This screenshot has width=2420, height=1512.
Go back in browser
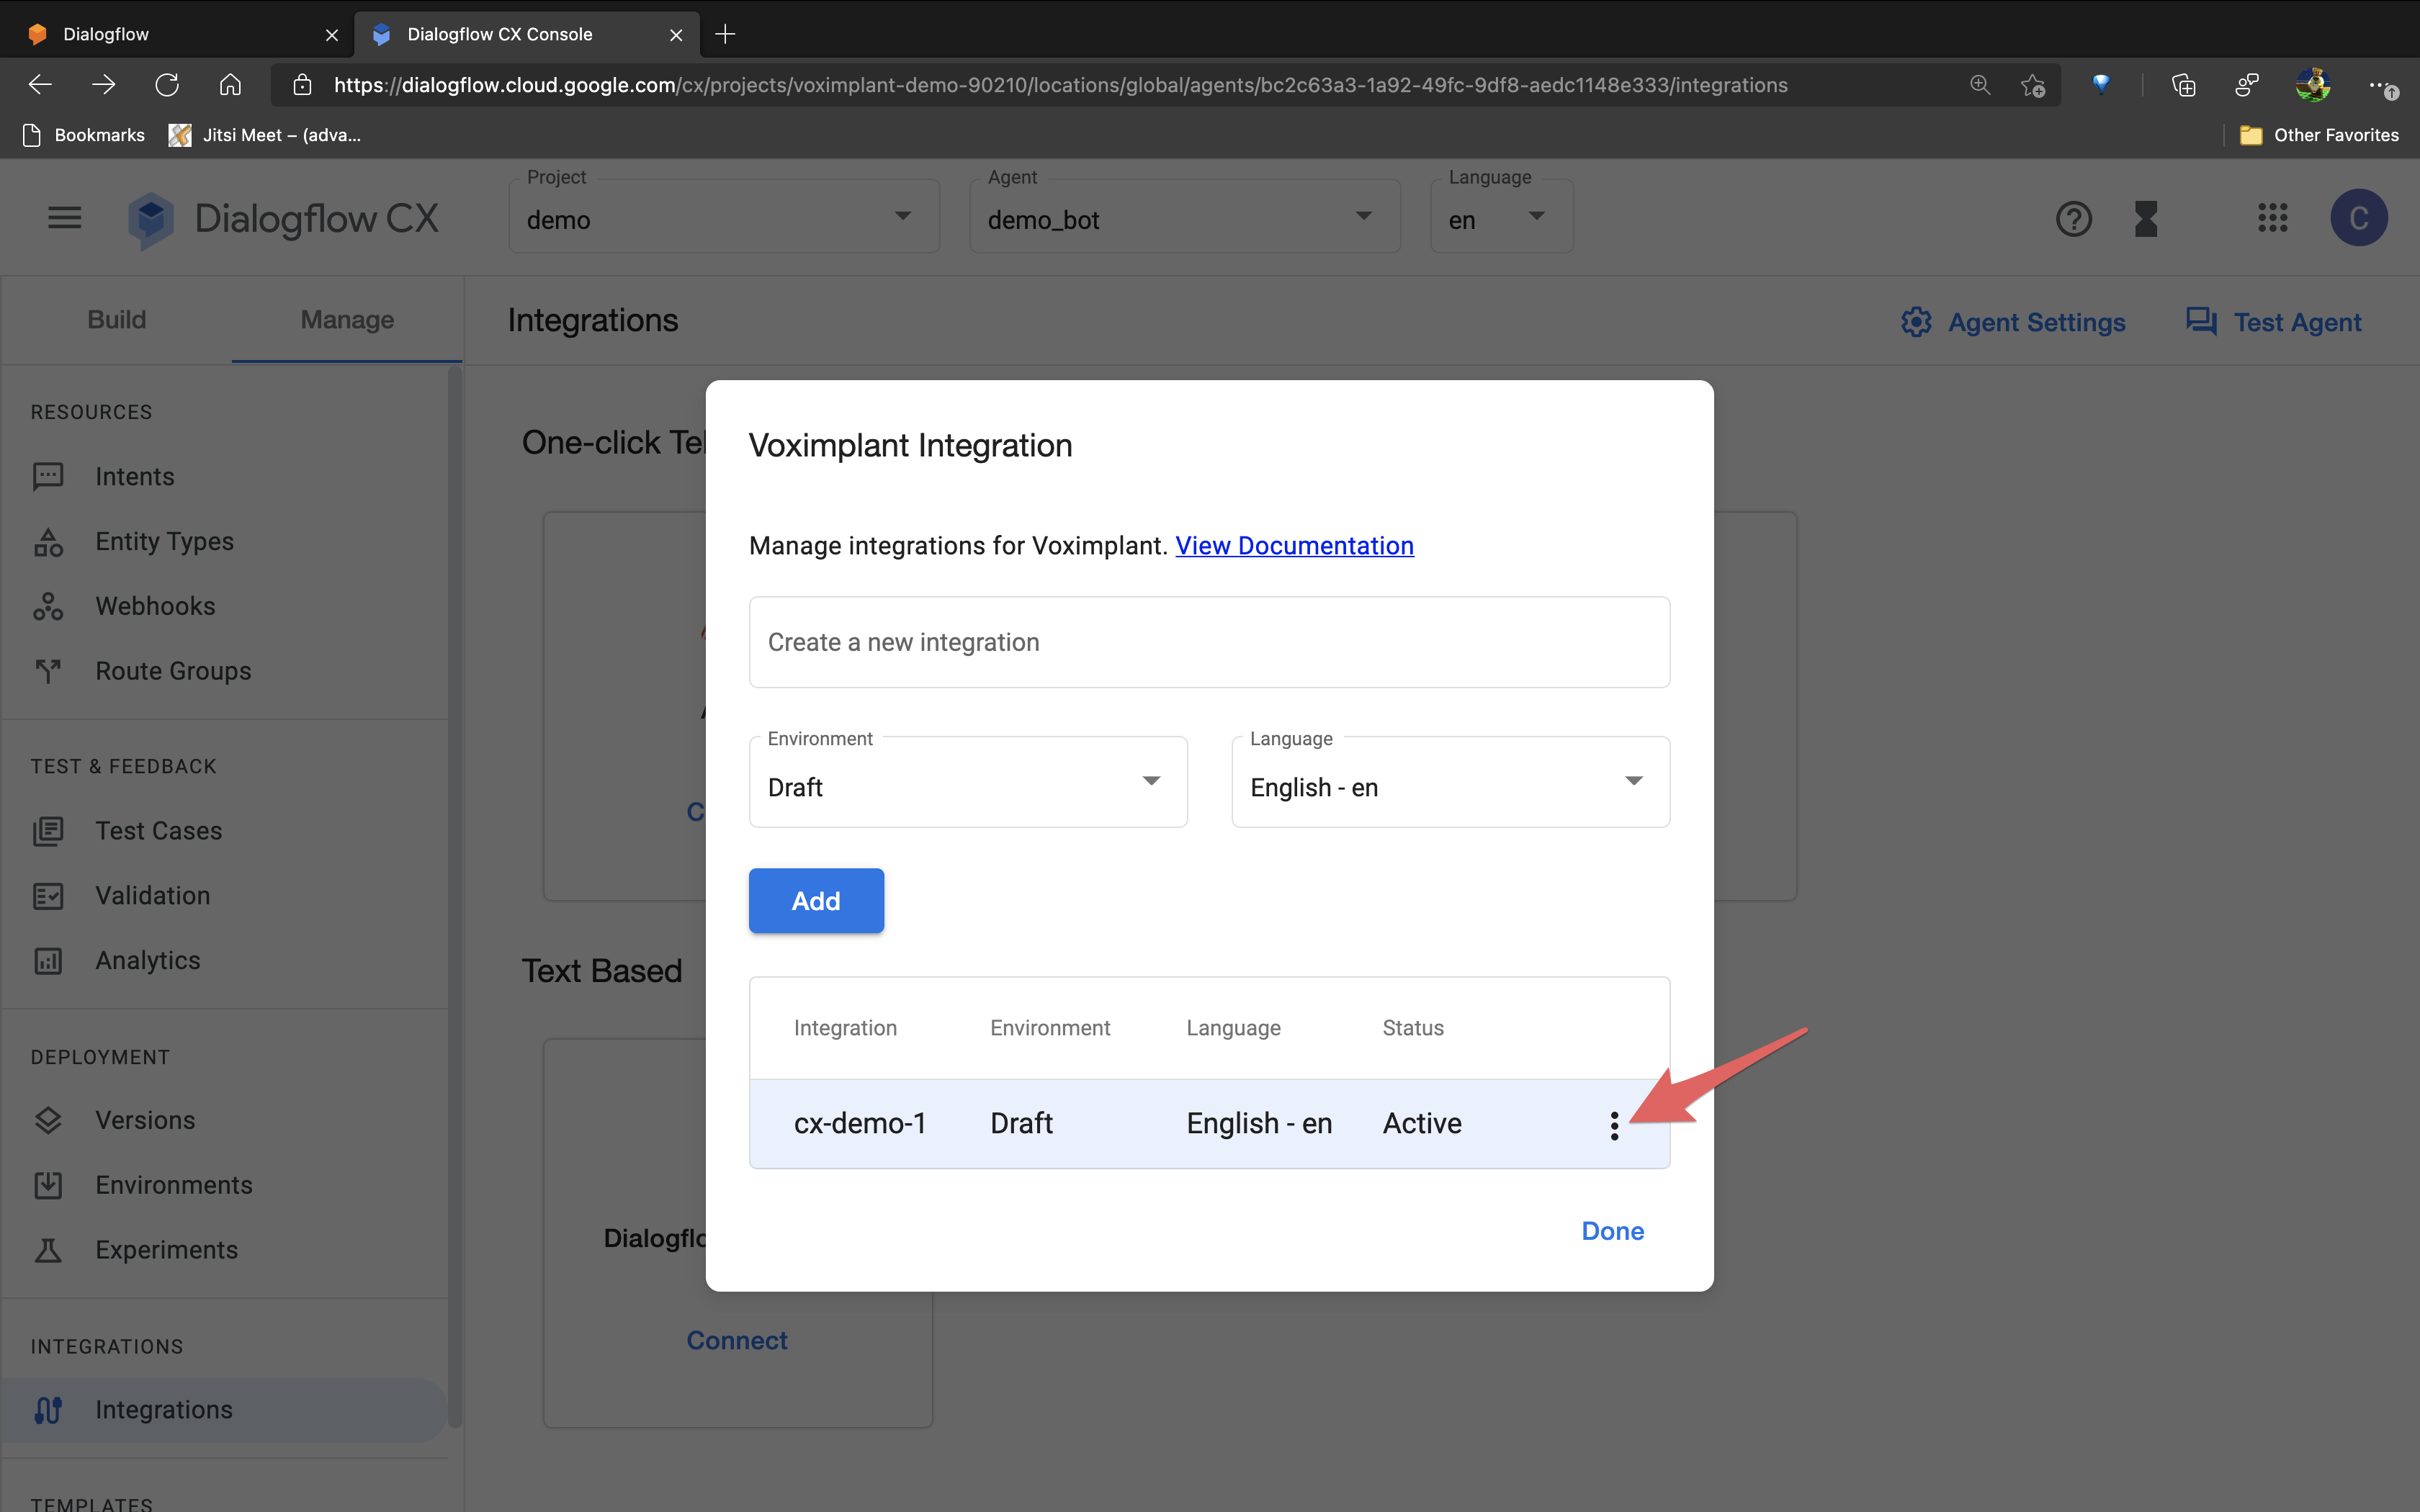tap(40, 85)
